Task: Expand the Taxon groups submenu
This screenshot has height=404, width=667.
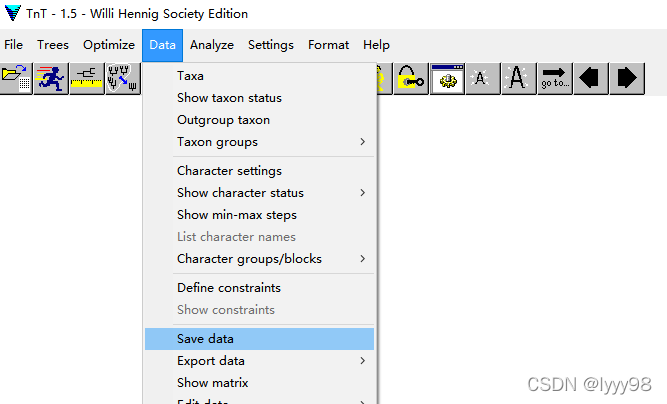Action: pos(259,142)
